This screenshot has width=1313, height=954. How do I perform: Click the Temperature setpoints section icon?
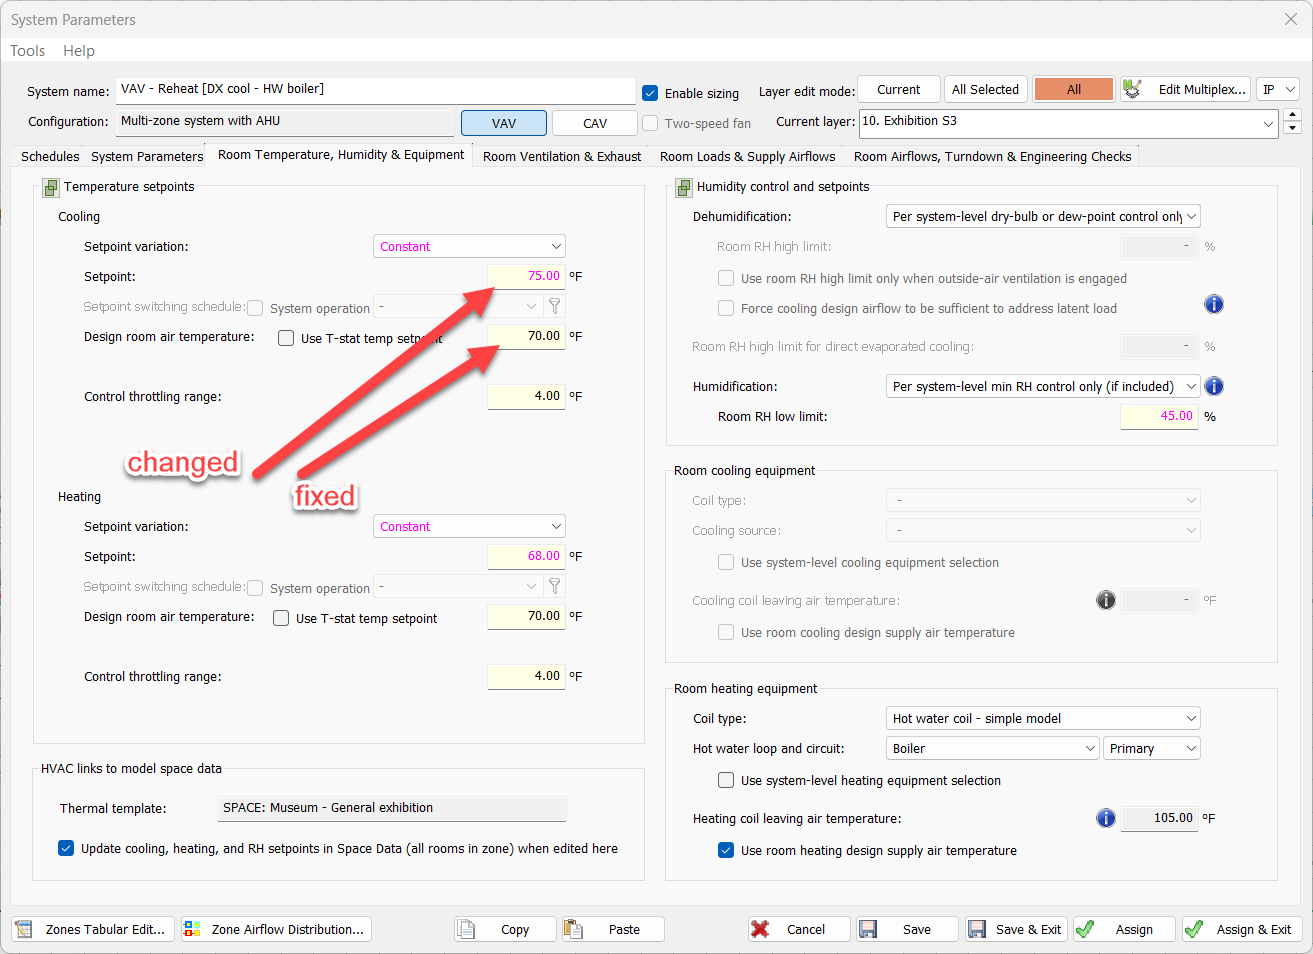tap(51, 187)
